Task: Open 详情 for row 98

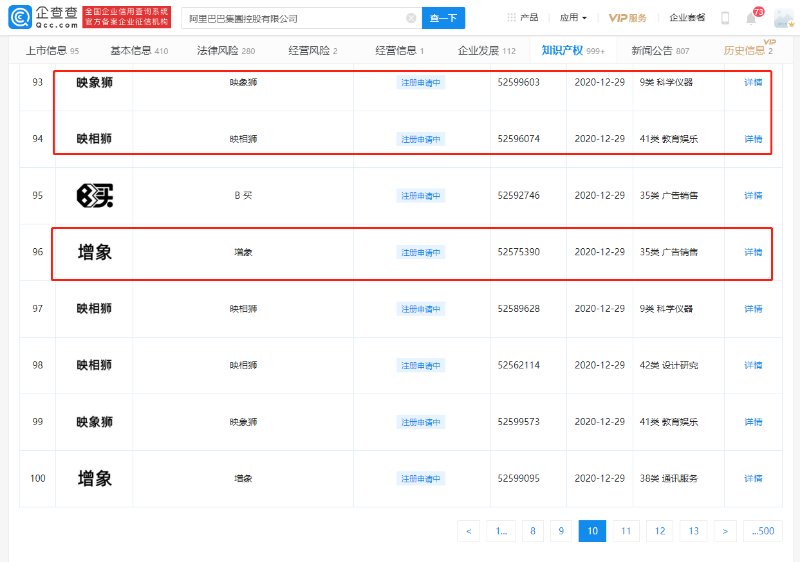Action: coord(753,366)
